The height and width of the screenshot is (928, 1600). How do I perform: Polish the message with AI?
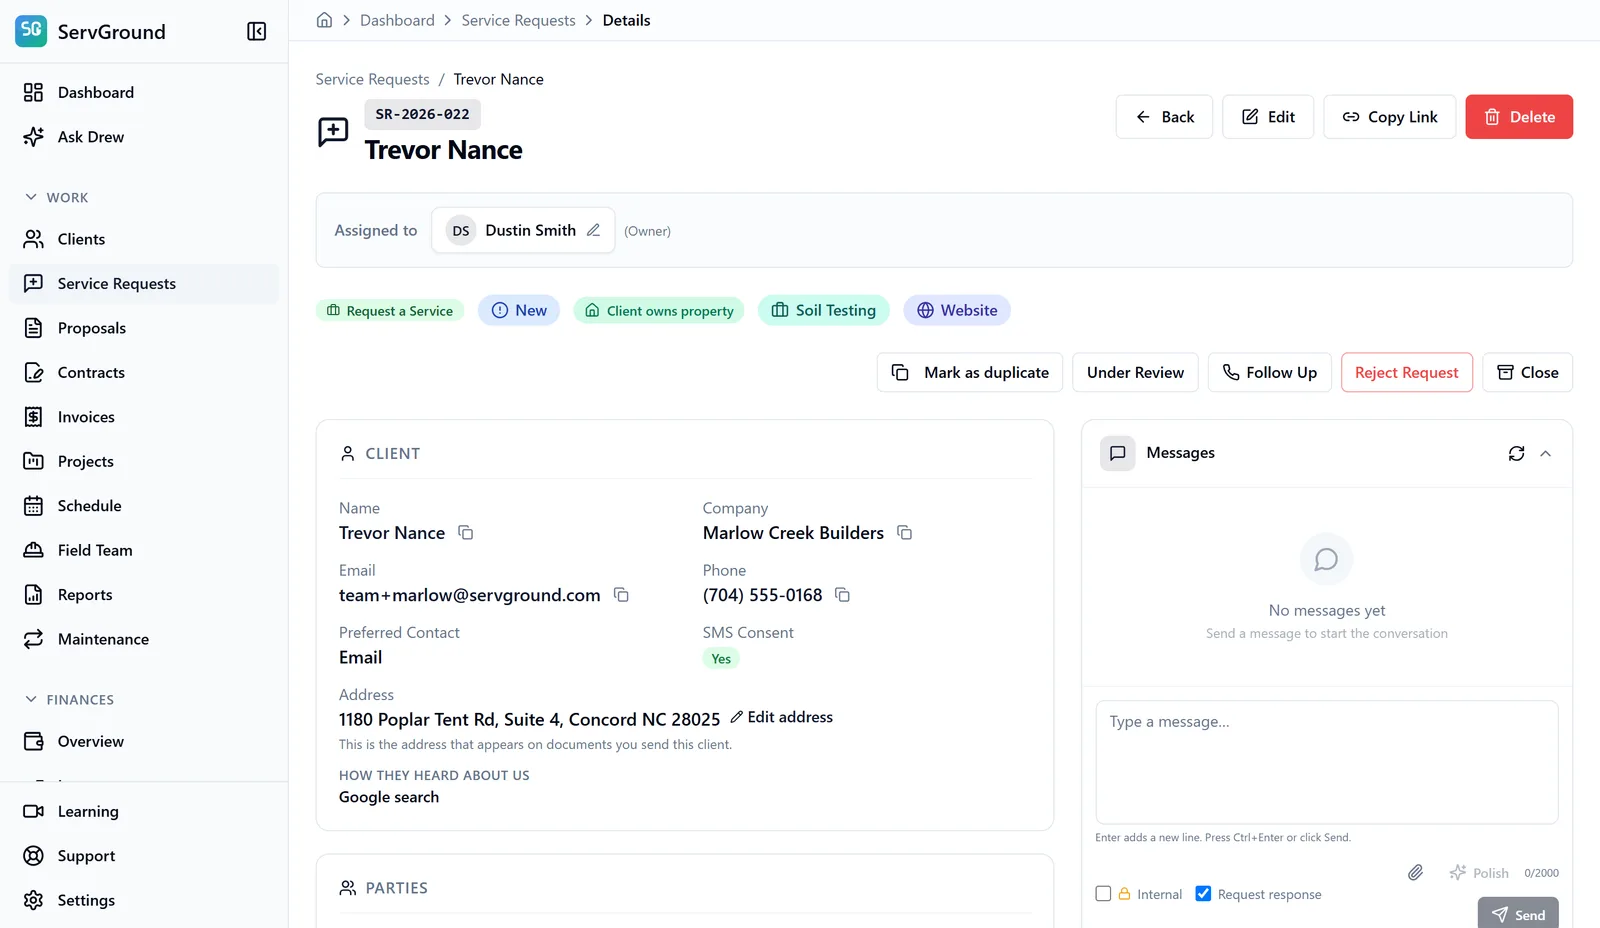pyautogui.click(x=1479, y=873)
